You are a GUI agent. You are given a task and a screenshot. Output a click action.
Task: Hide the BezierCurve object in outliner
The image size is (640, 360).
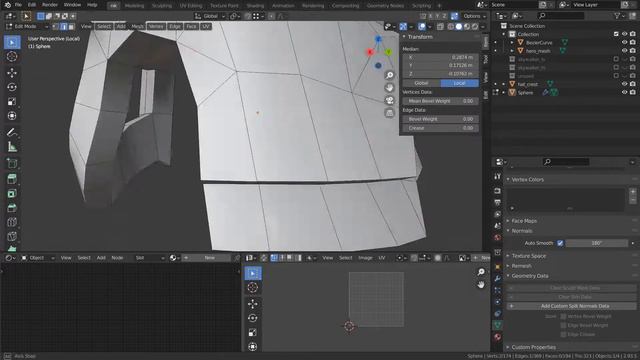click(624, 42)
